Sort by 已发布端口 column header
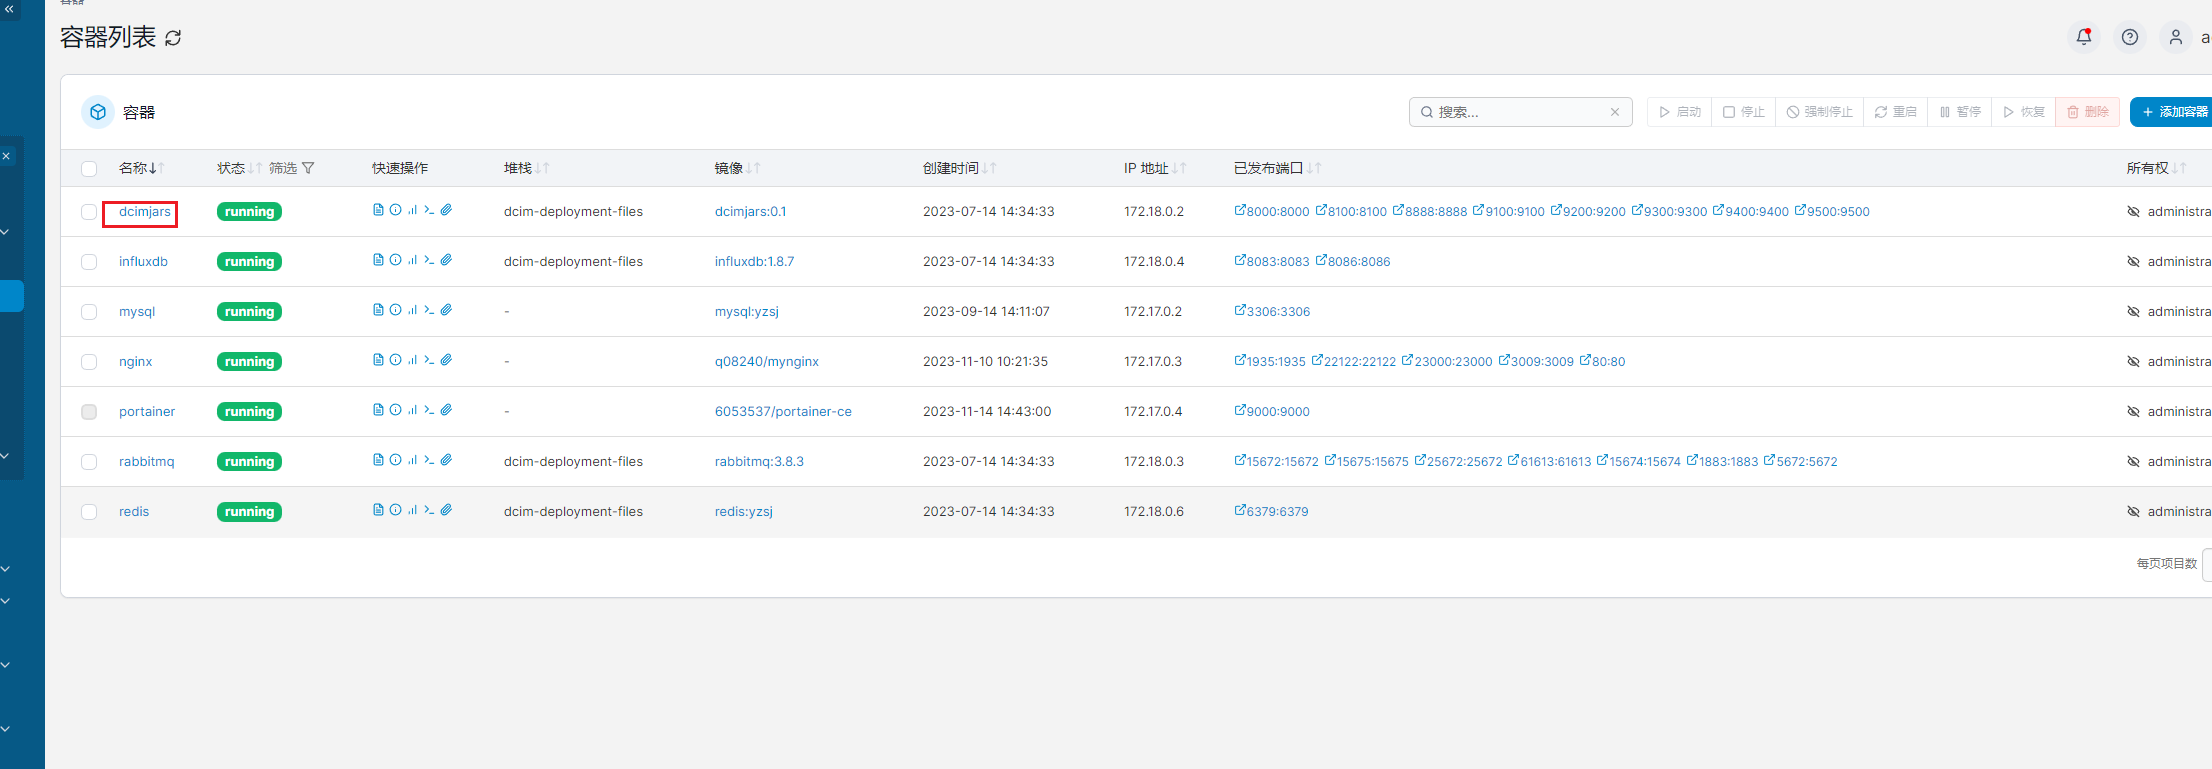This screenshot has height=769, width=2212. coord(1277,168)
